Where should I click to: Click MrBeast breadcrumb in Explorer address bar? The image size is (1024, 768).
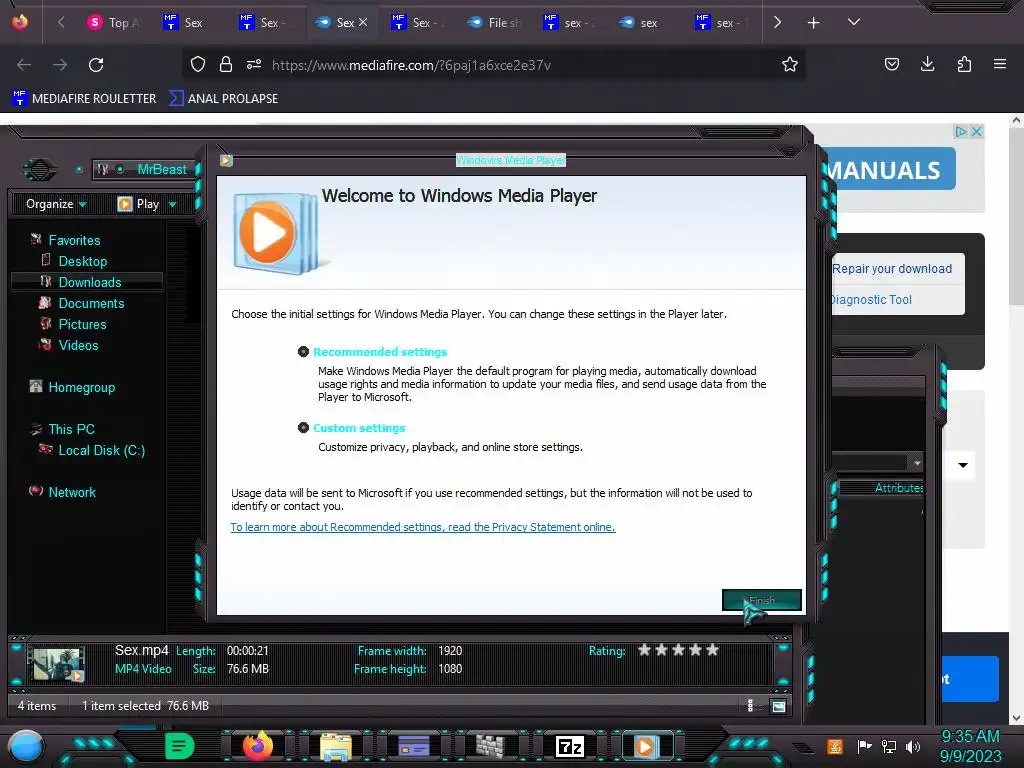pos(162,169)
